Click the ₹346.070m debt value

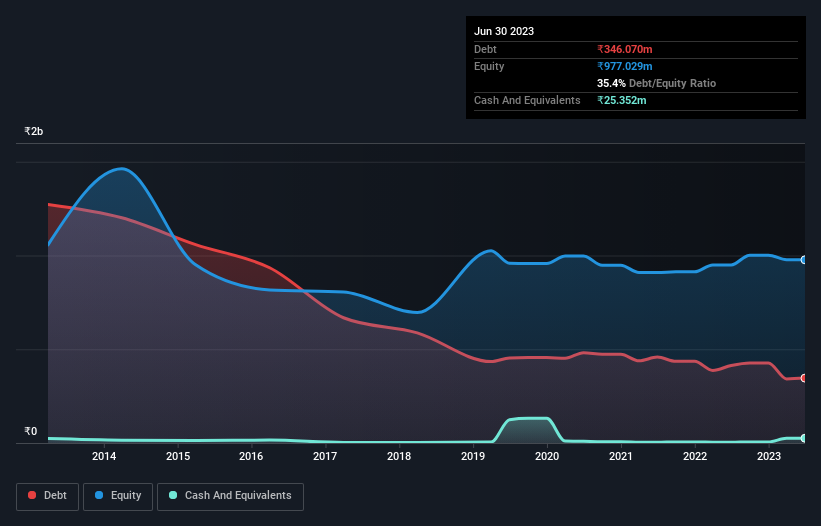[x=625, y=49]
